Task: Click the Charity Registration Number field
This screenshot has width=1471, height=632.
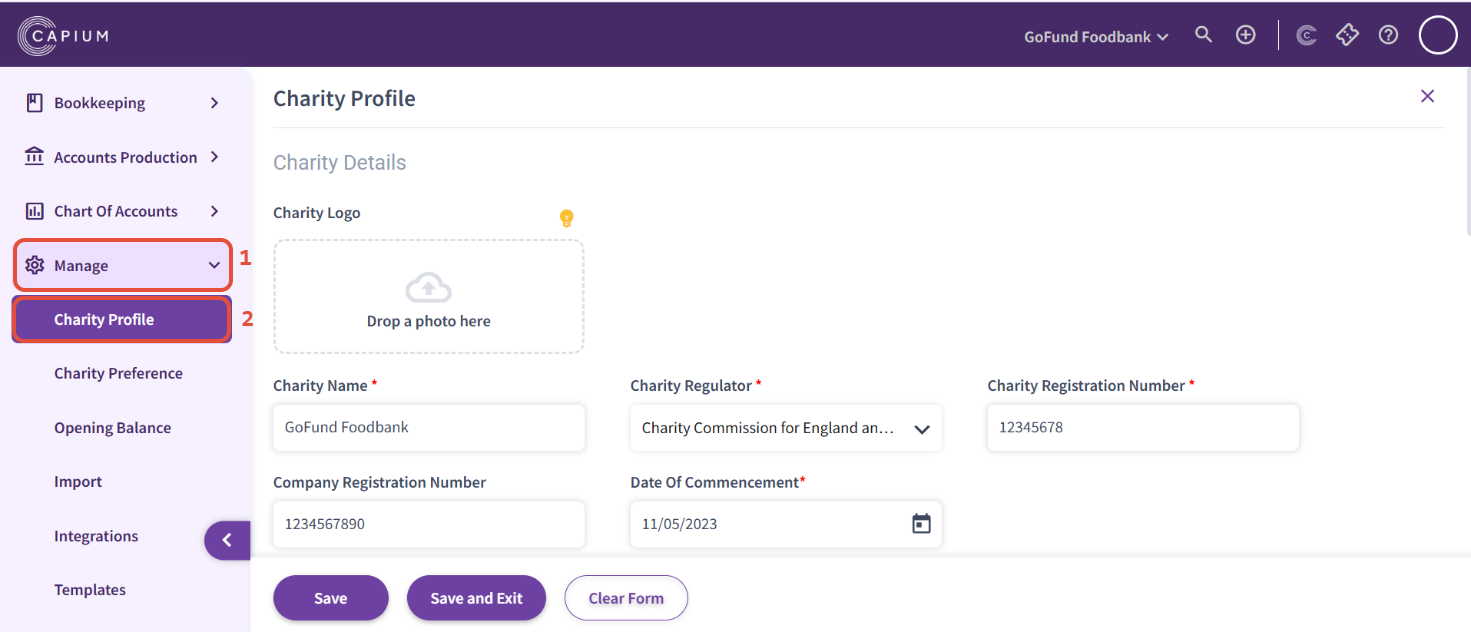Action: pos(1142,428)
